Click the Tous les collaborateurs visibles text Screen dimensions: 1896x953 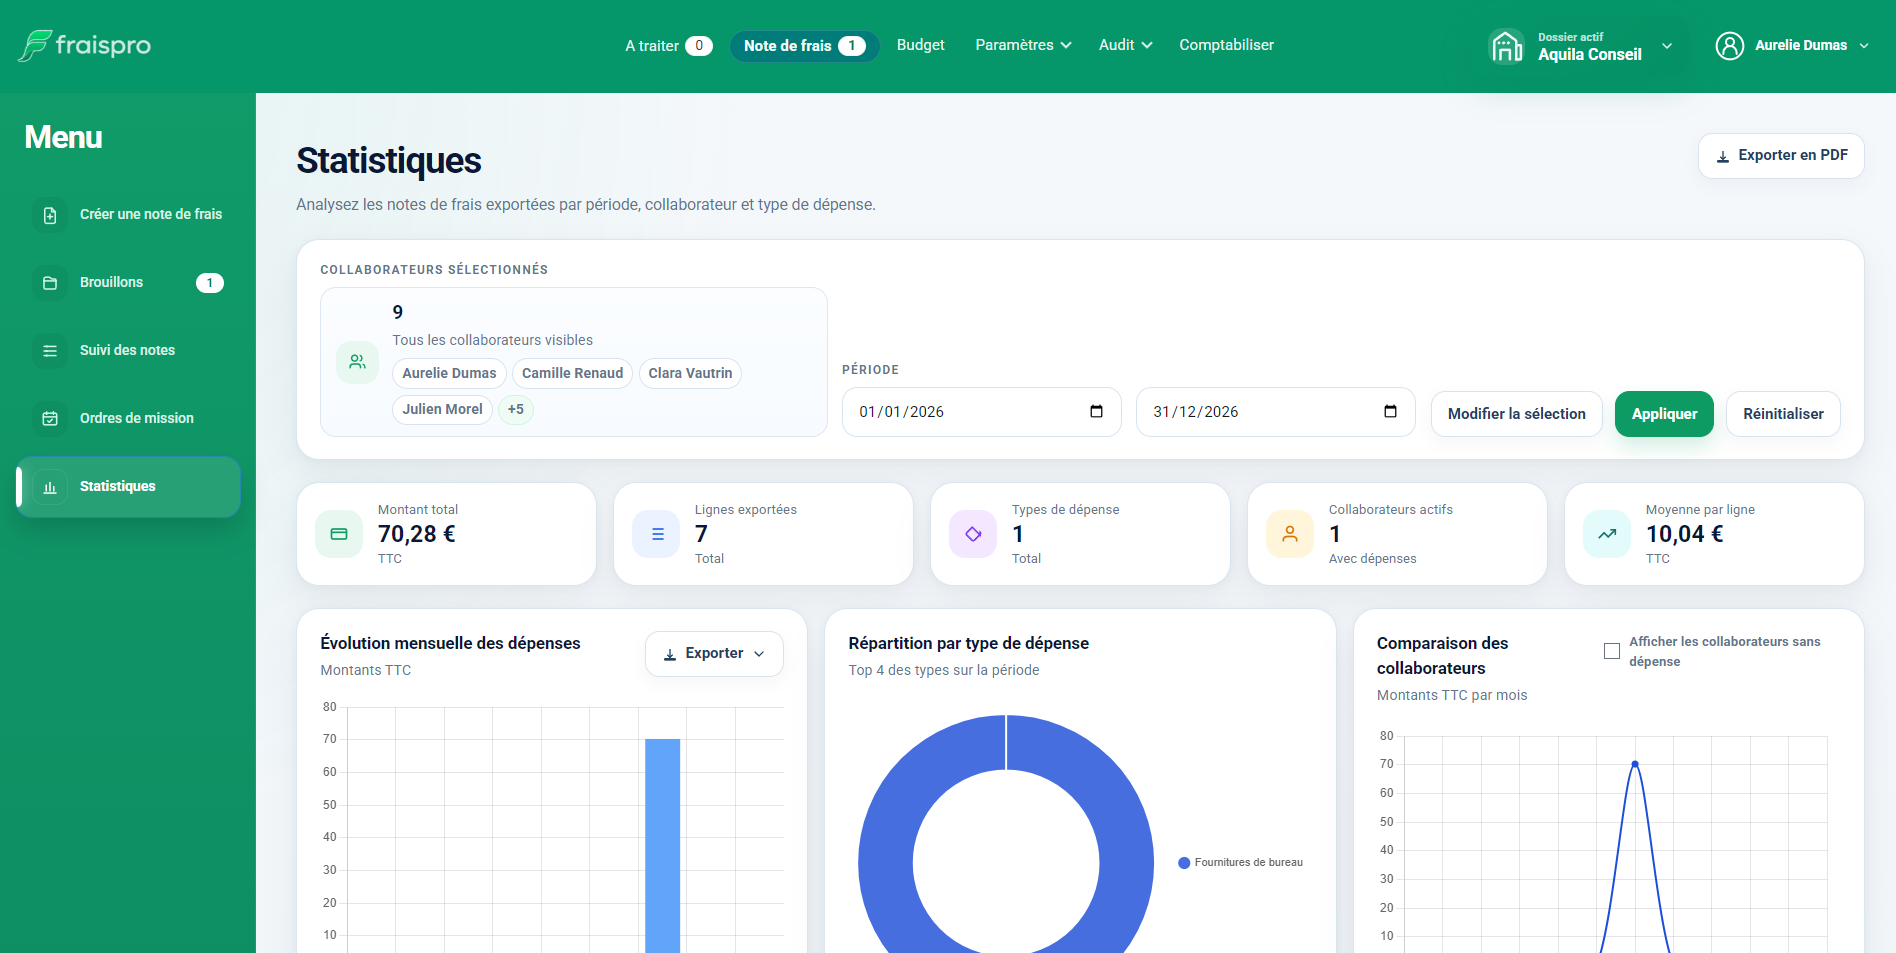pos(492,341)
